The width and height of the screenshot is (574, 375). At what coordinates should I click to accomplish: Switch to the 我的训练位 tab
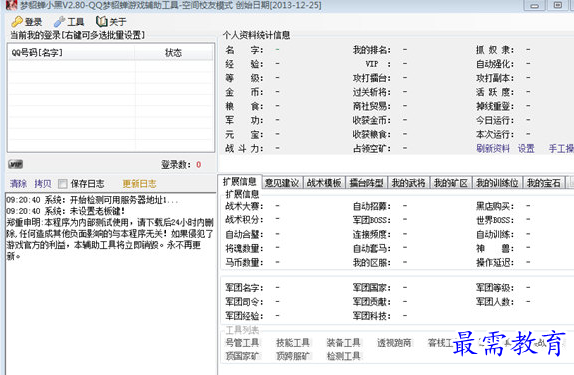coord(497,183)
